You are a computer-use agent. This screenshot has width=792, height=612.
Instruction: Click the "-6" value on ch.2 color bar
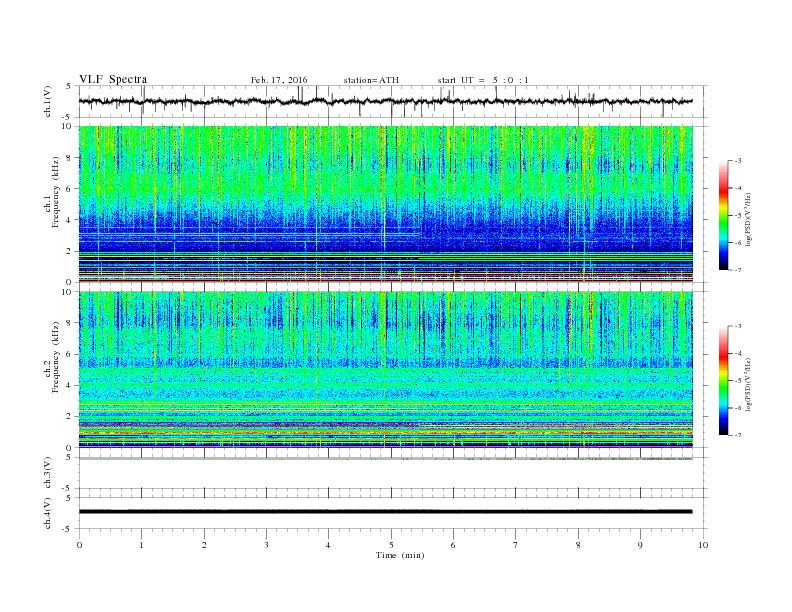tap(738, 408)
